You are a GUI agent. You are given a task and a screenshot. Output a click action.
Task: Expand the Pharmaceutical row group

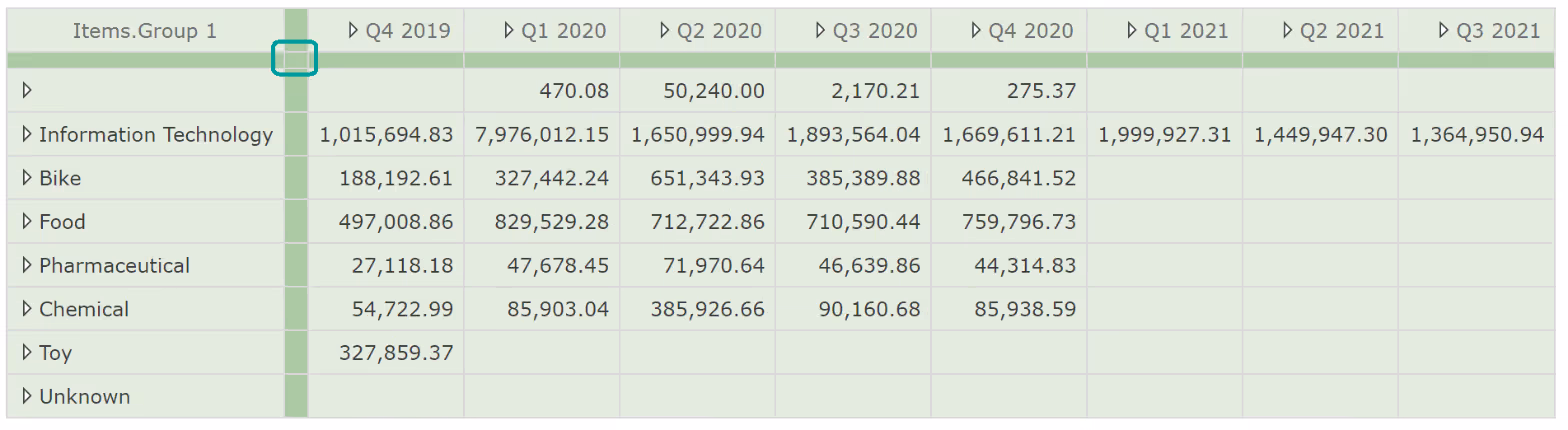click(x=27, y=266)
